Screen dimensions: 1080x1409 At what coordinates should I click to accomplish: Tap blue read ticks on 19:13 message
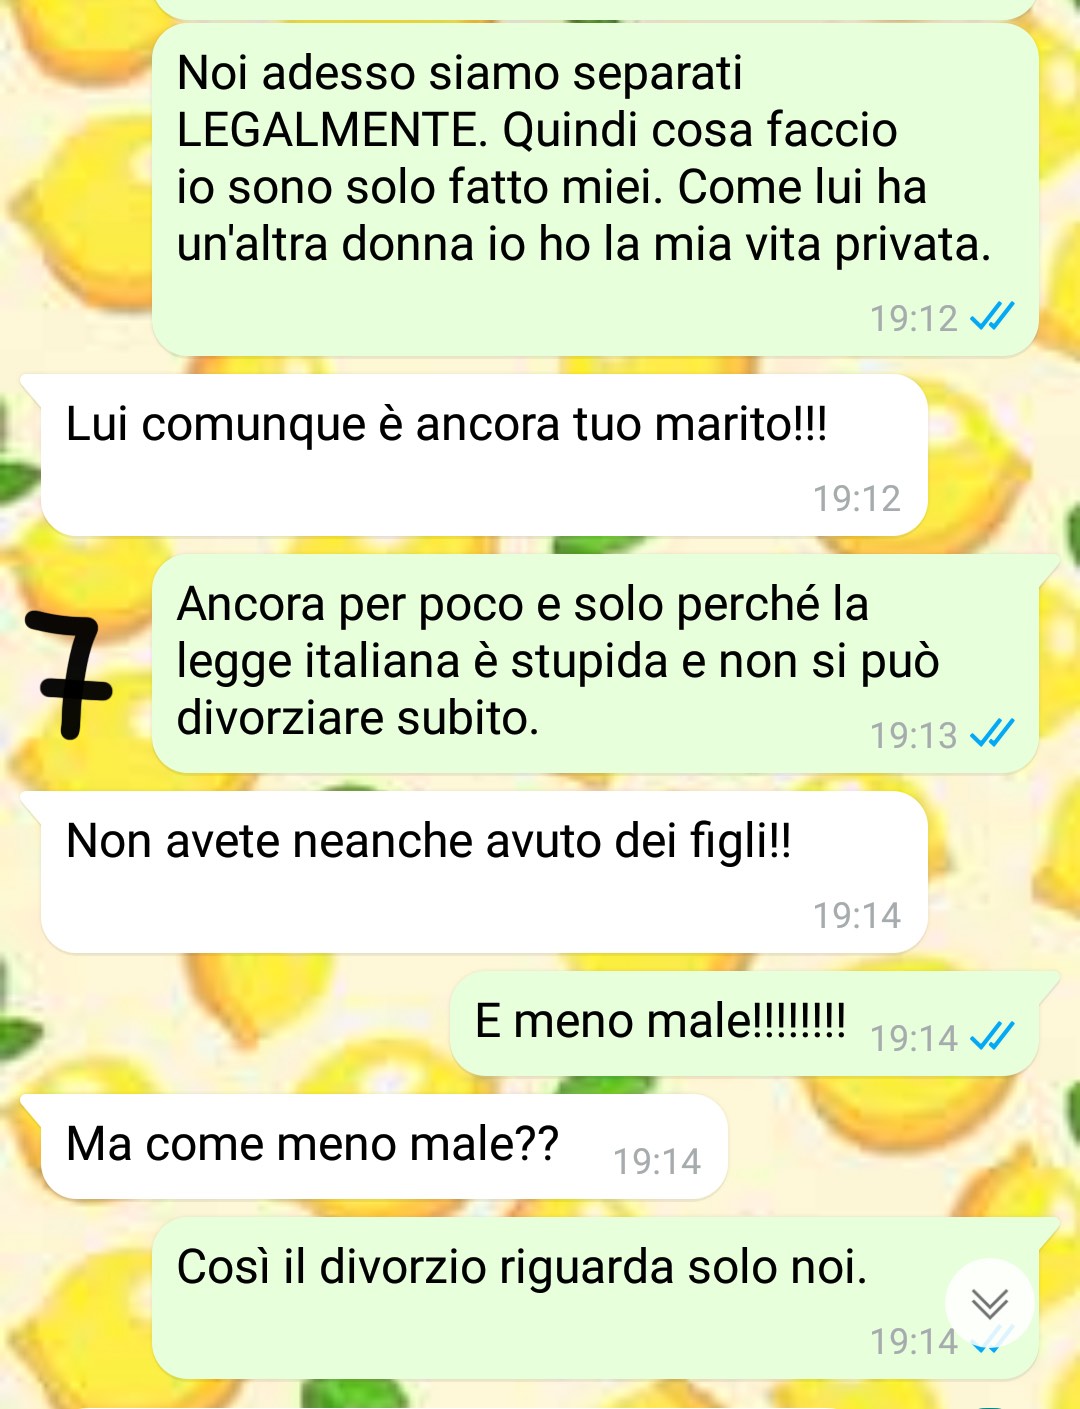coord(992,734)
